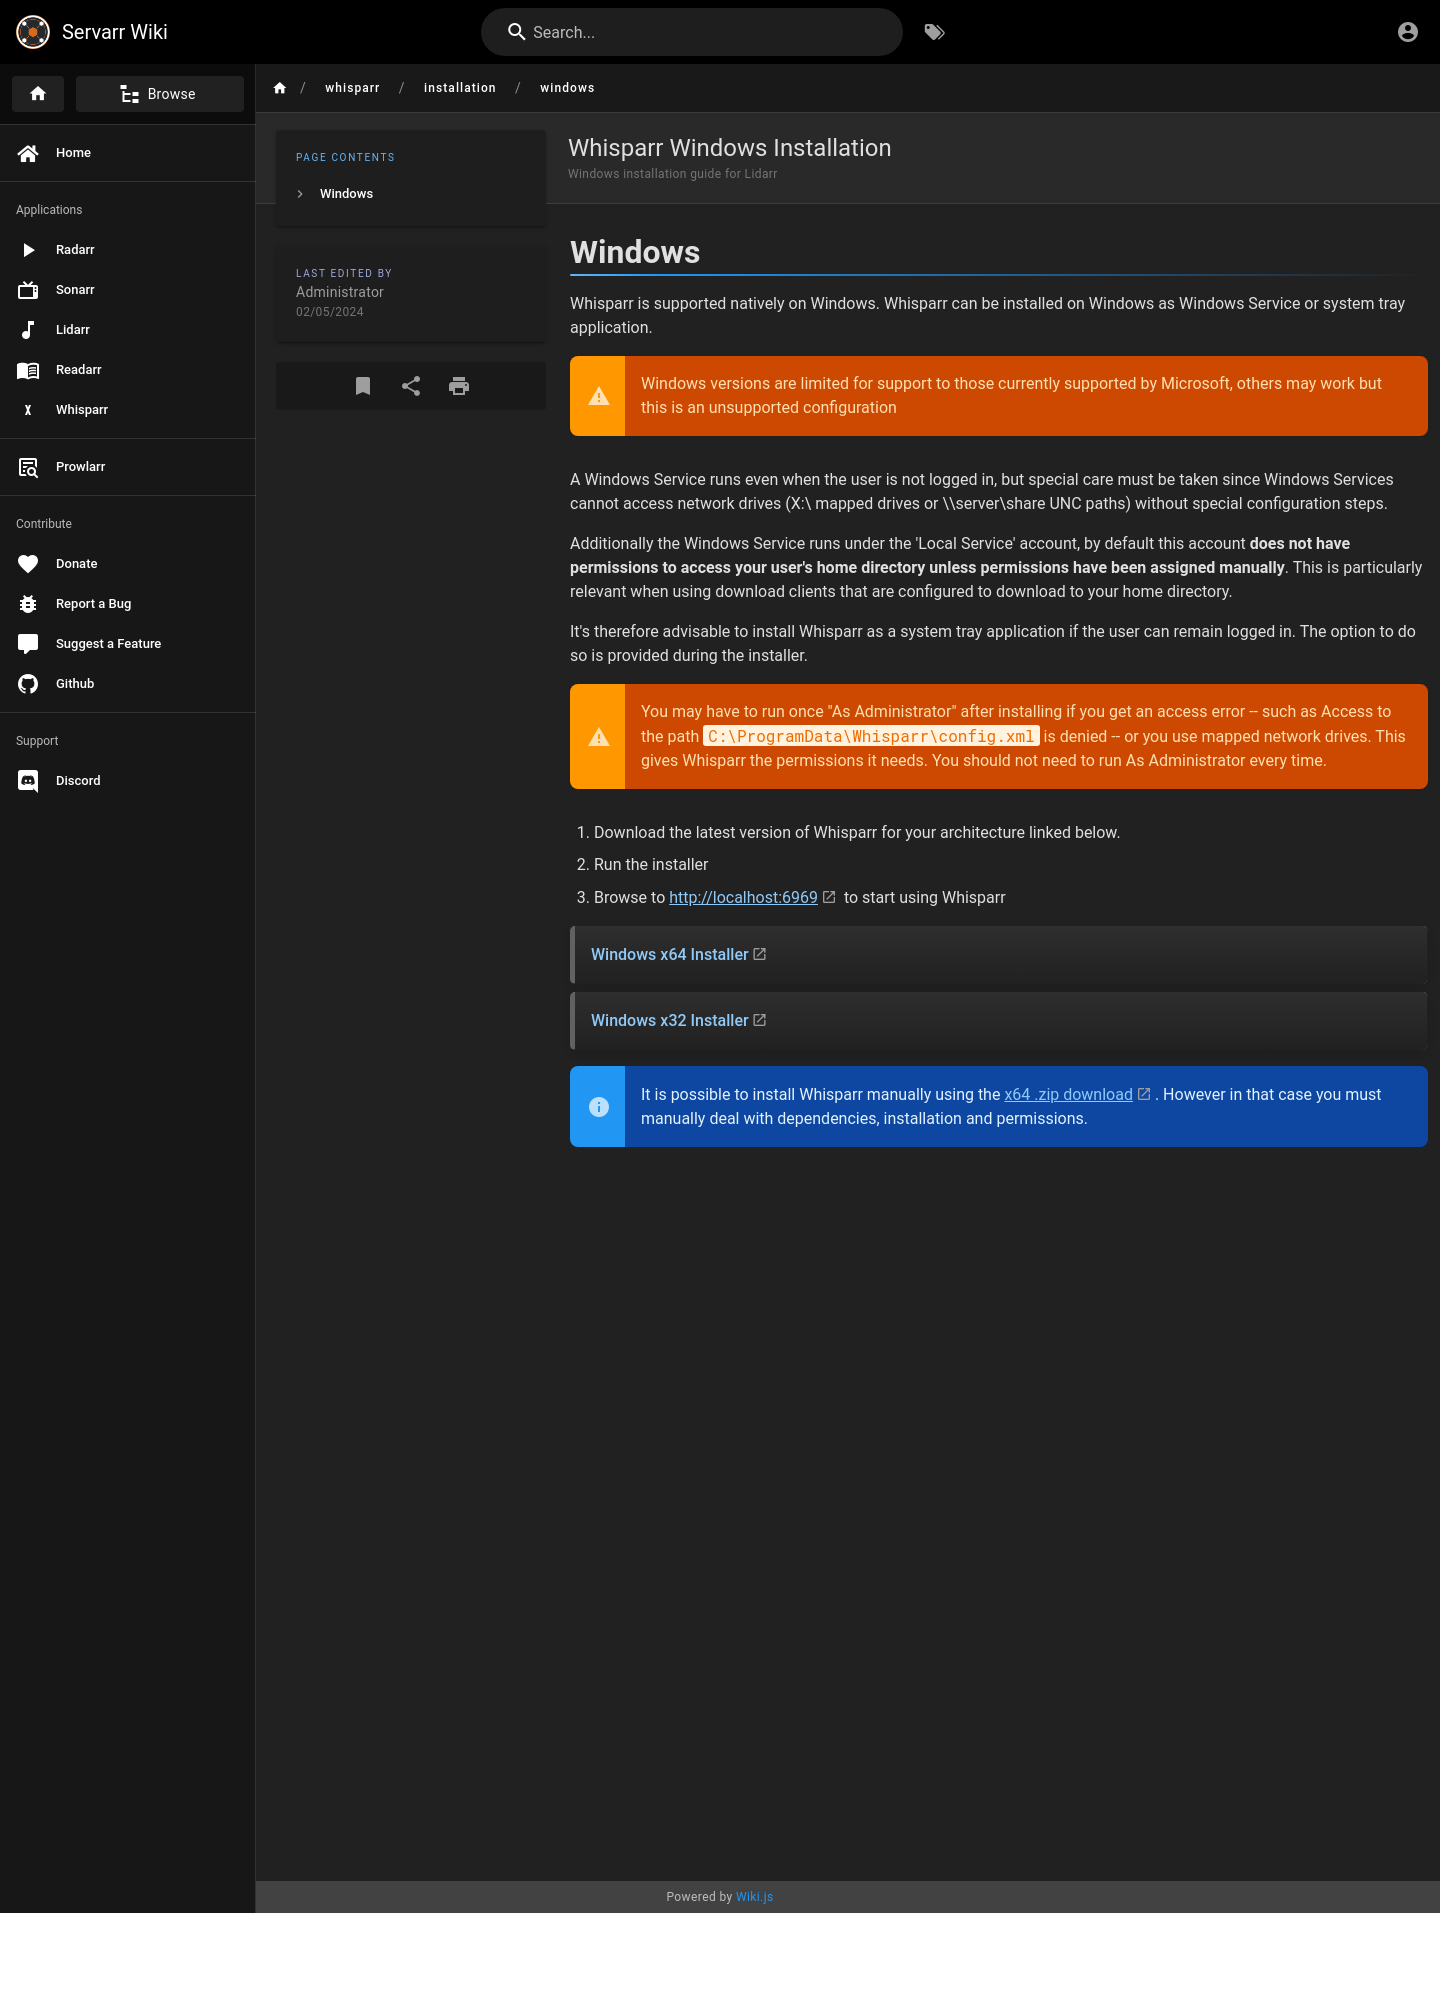Click the 02/05/2024 edit date

coord(330,312)
